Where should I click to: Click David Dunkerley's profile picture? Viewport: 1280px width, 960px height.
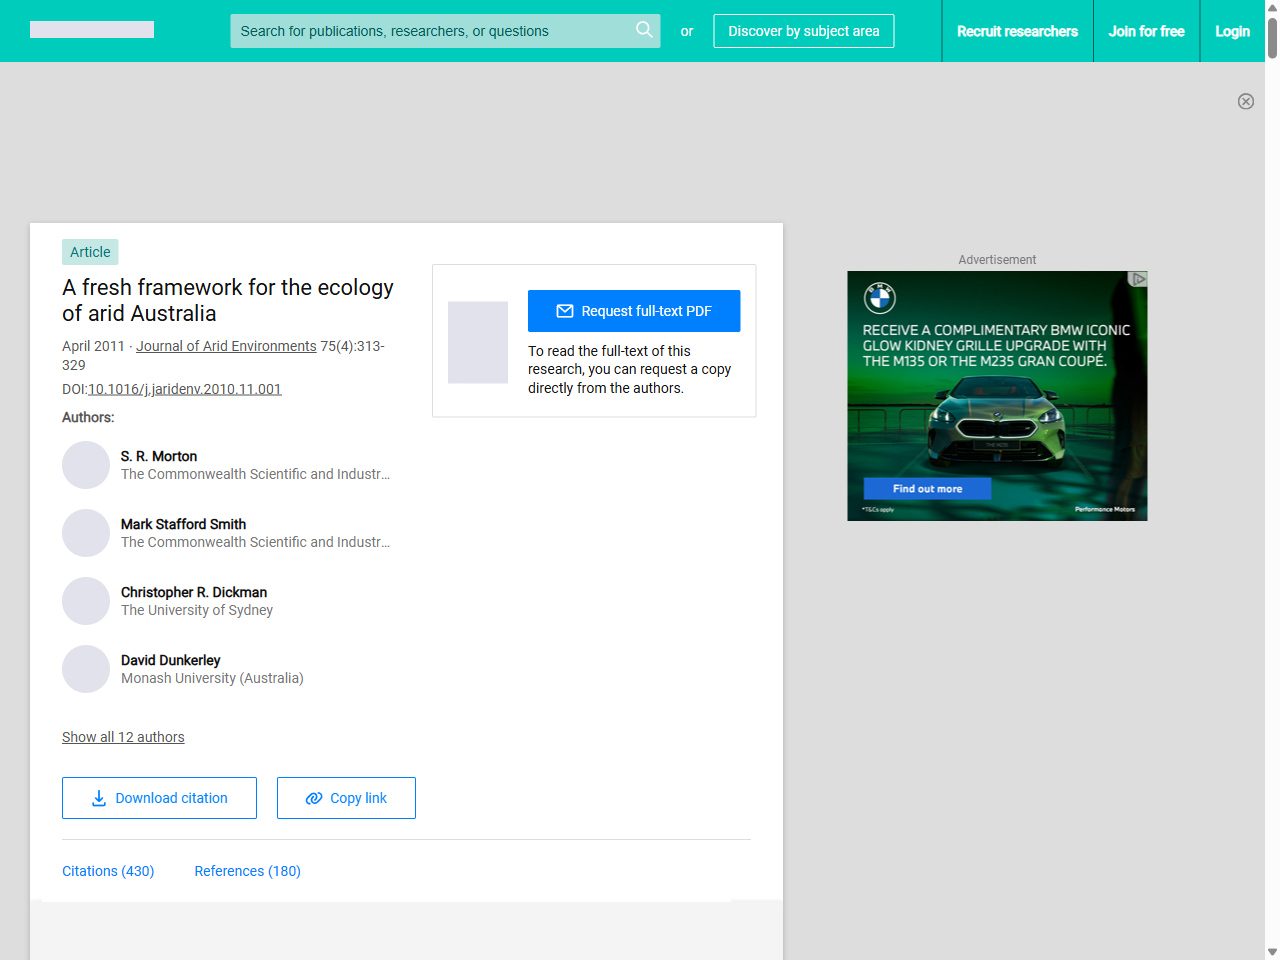86,669
